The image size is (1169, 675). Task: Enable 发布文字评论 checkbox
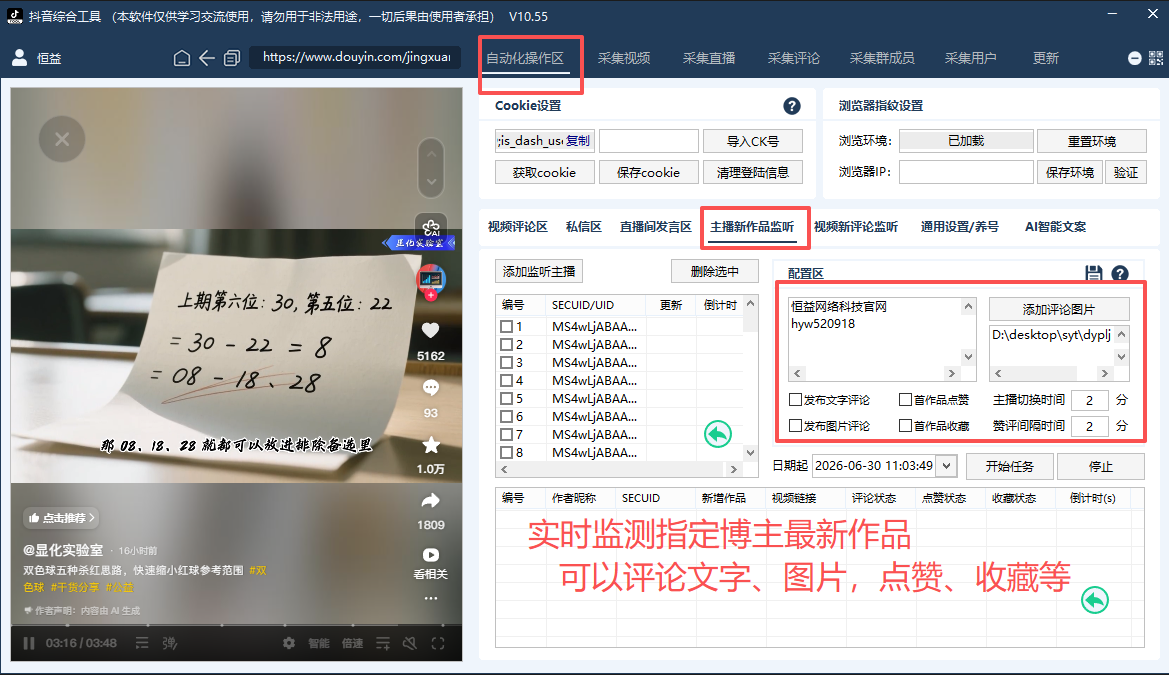[x=795, y=400]
